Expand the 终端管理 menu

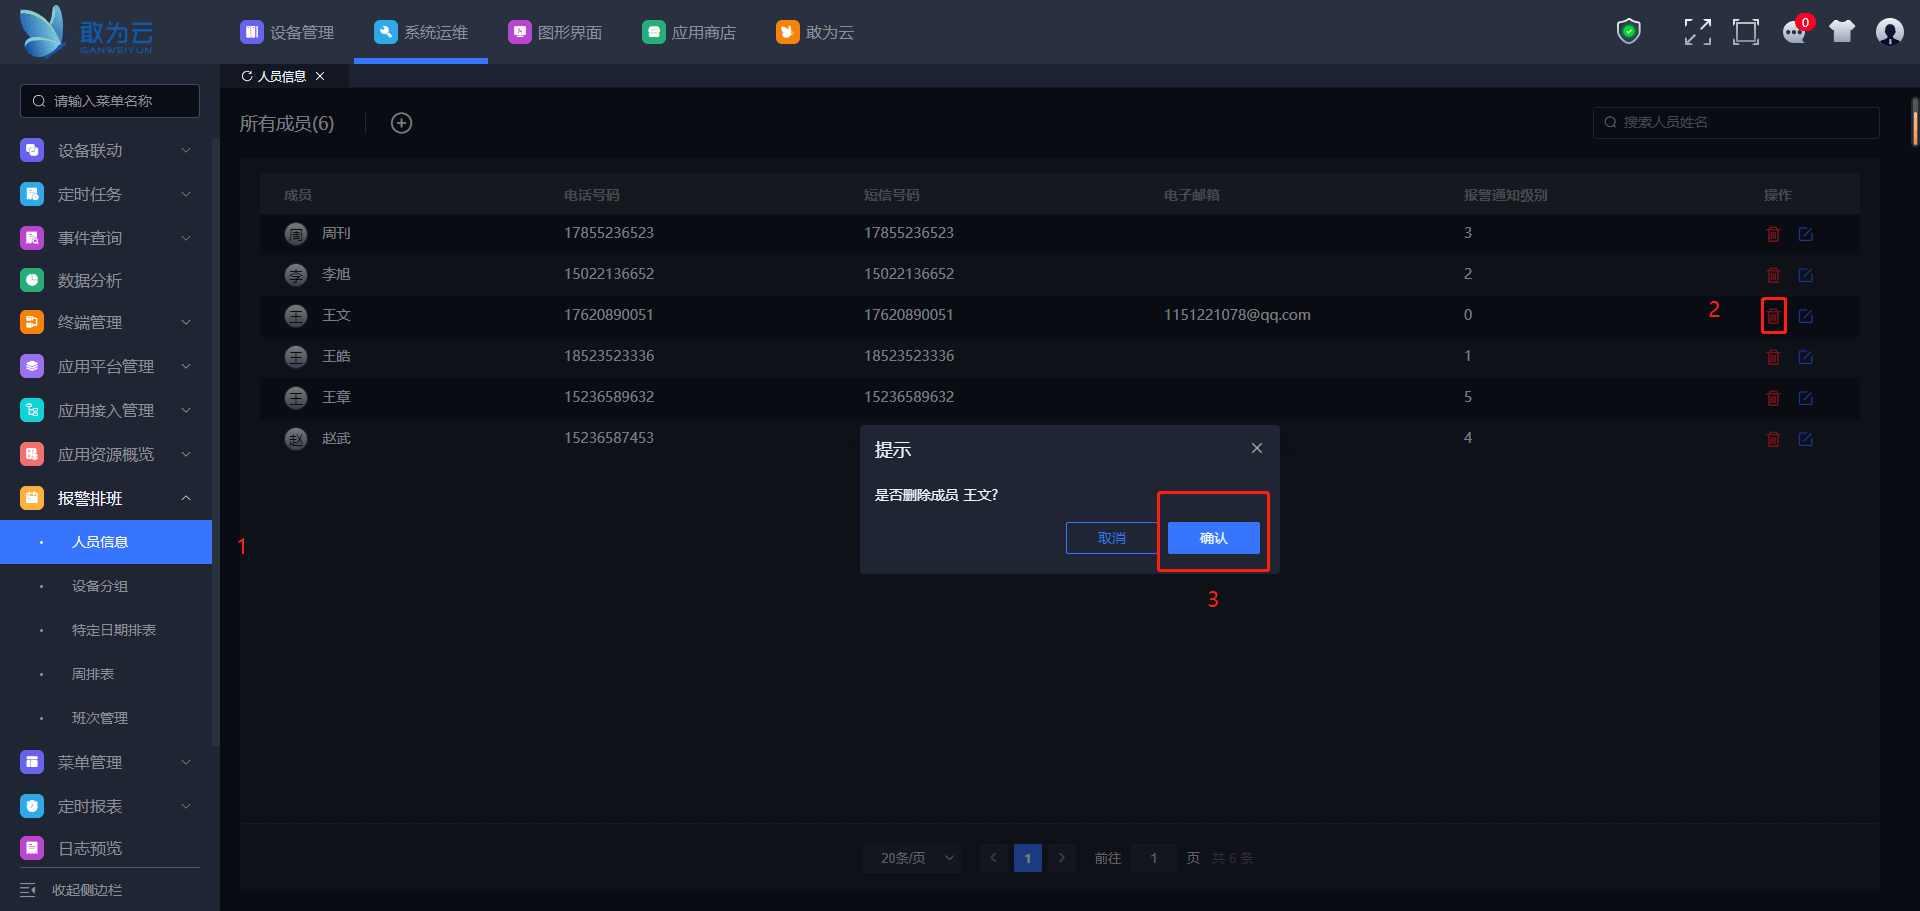click(106, 322)
